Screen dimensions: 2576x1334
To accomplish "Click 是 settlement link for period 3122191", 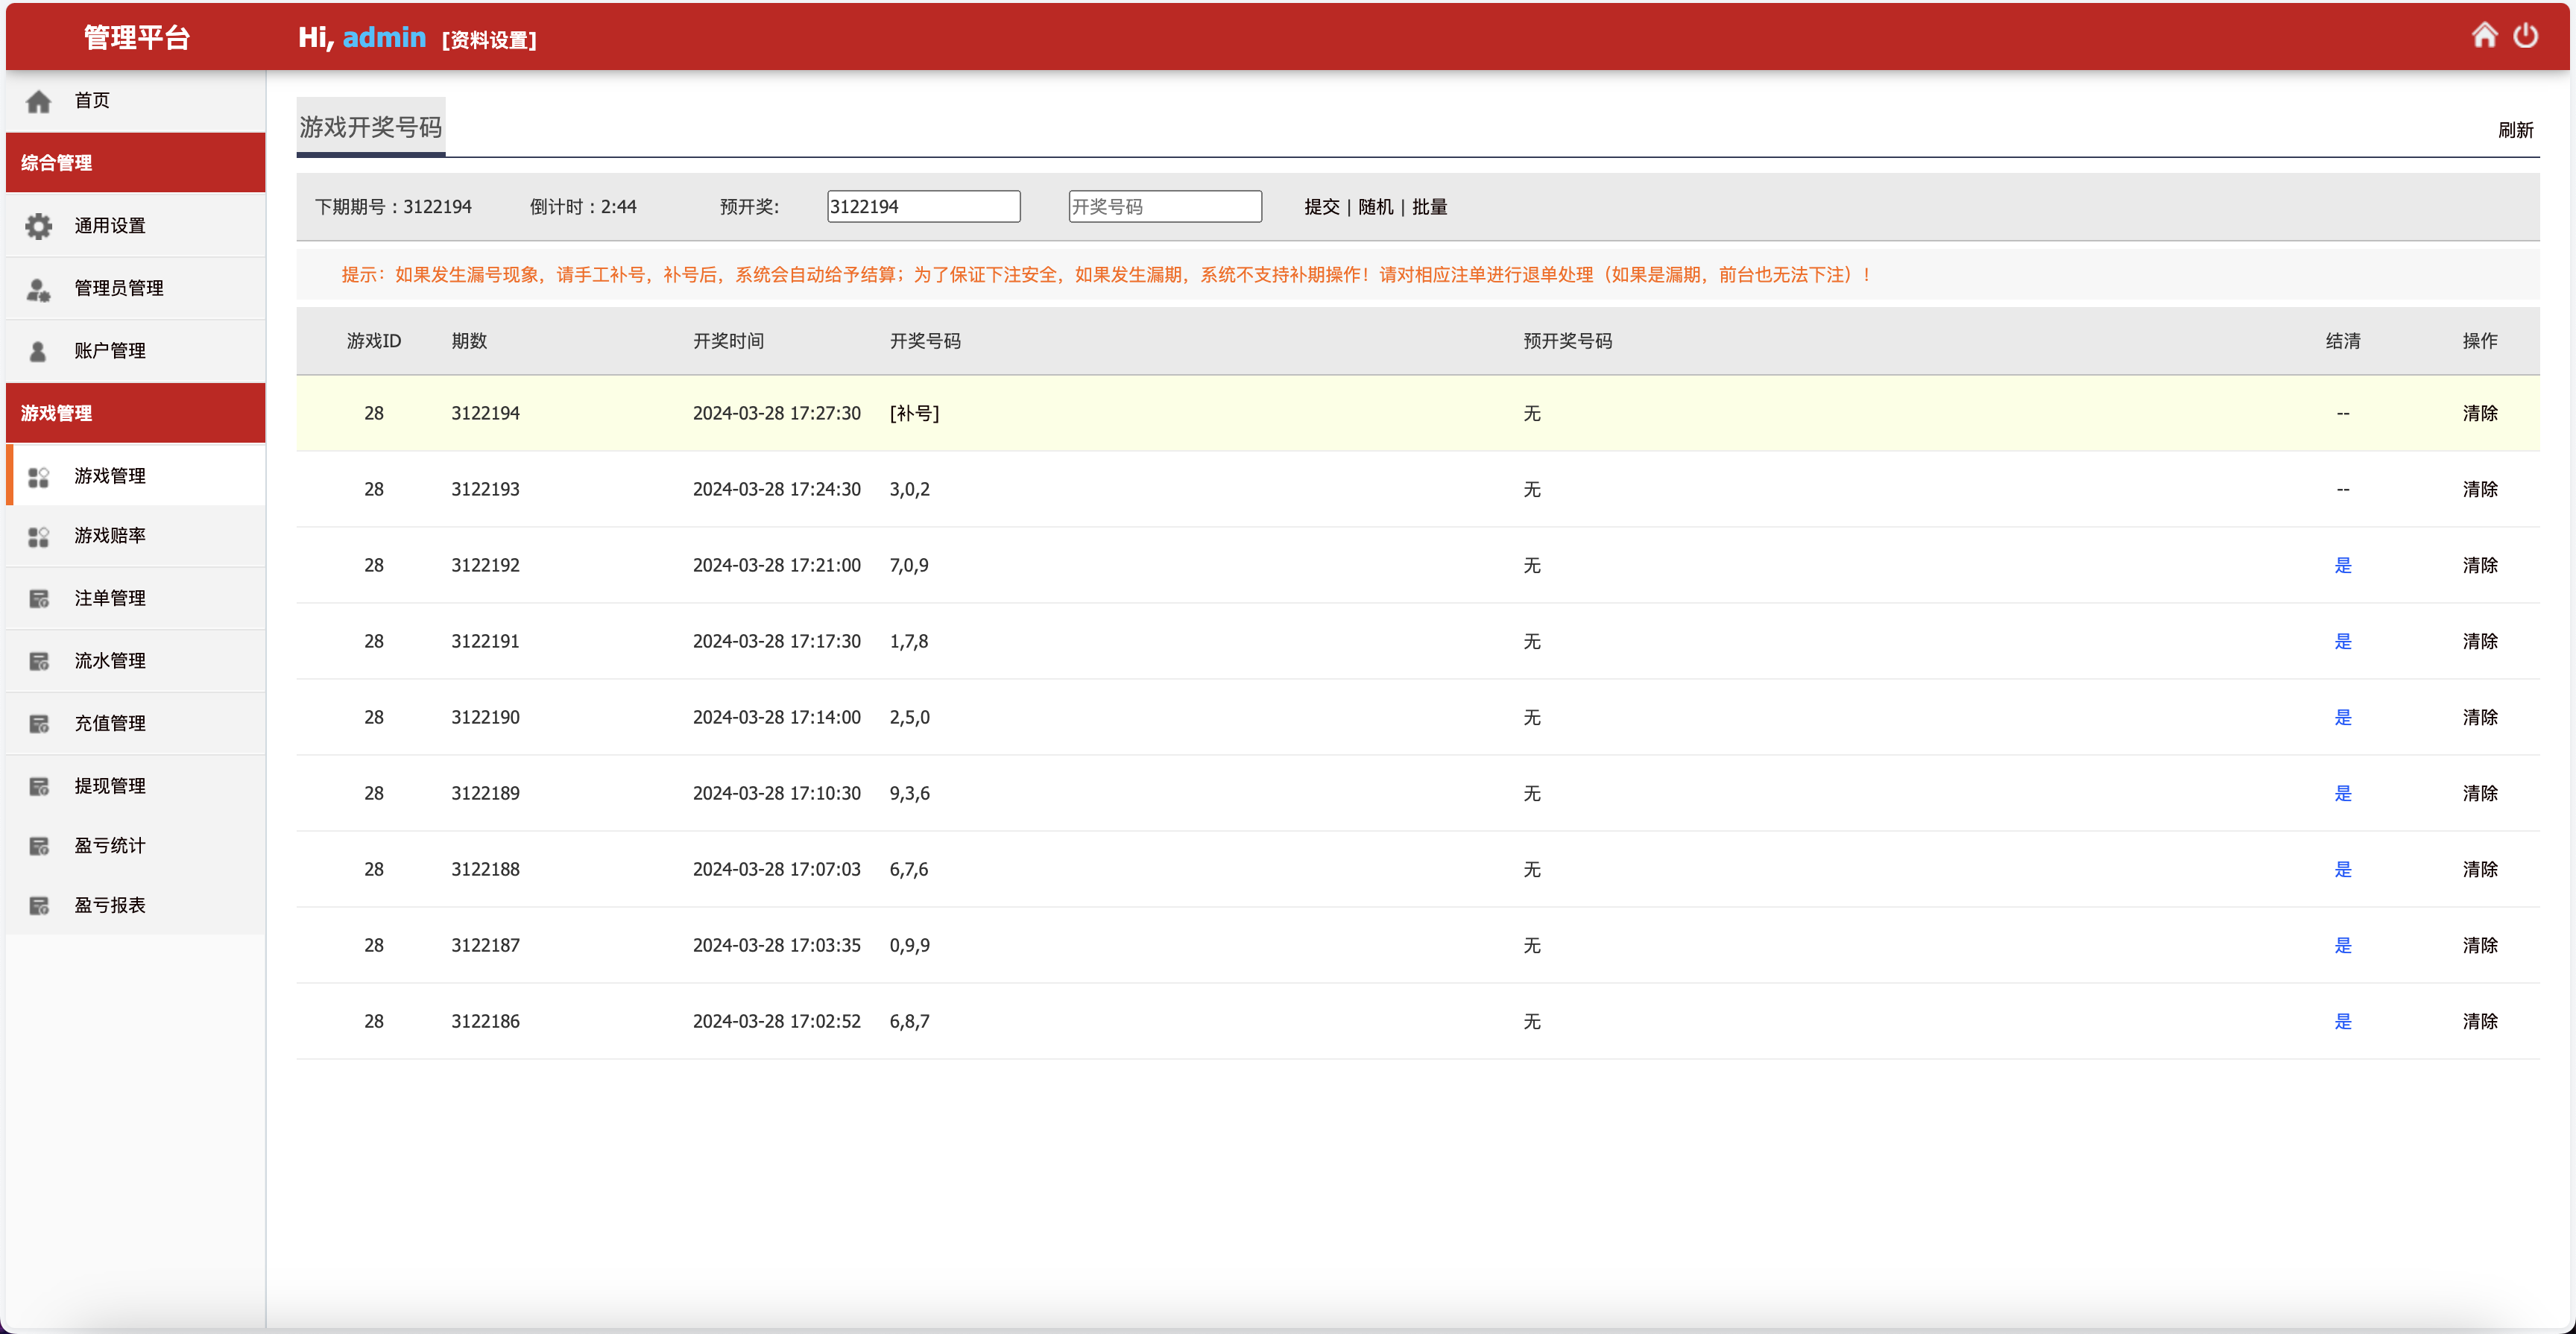I will point(2343,641).
